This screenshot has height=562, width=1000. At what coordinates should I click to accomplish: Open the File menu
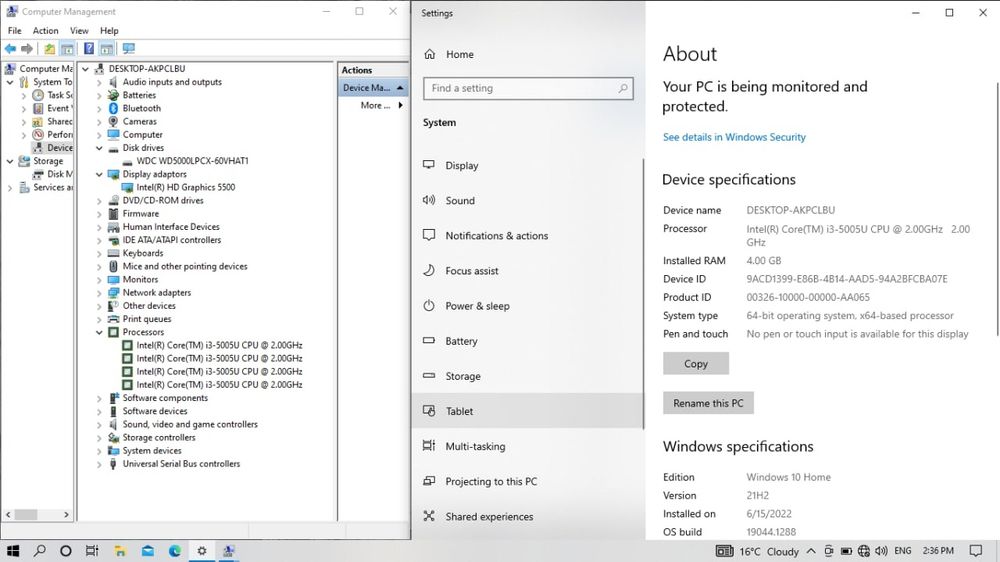[x=15, y=31]
